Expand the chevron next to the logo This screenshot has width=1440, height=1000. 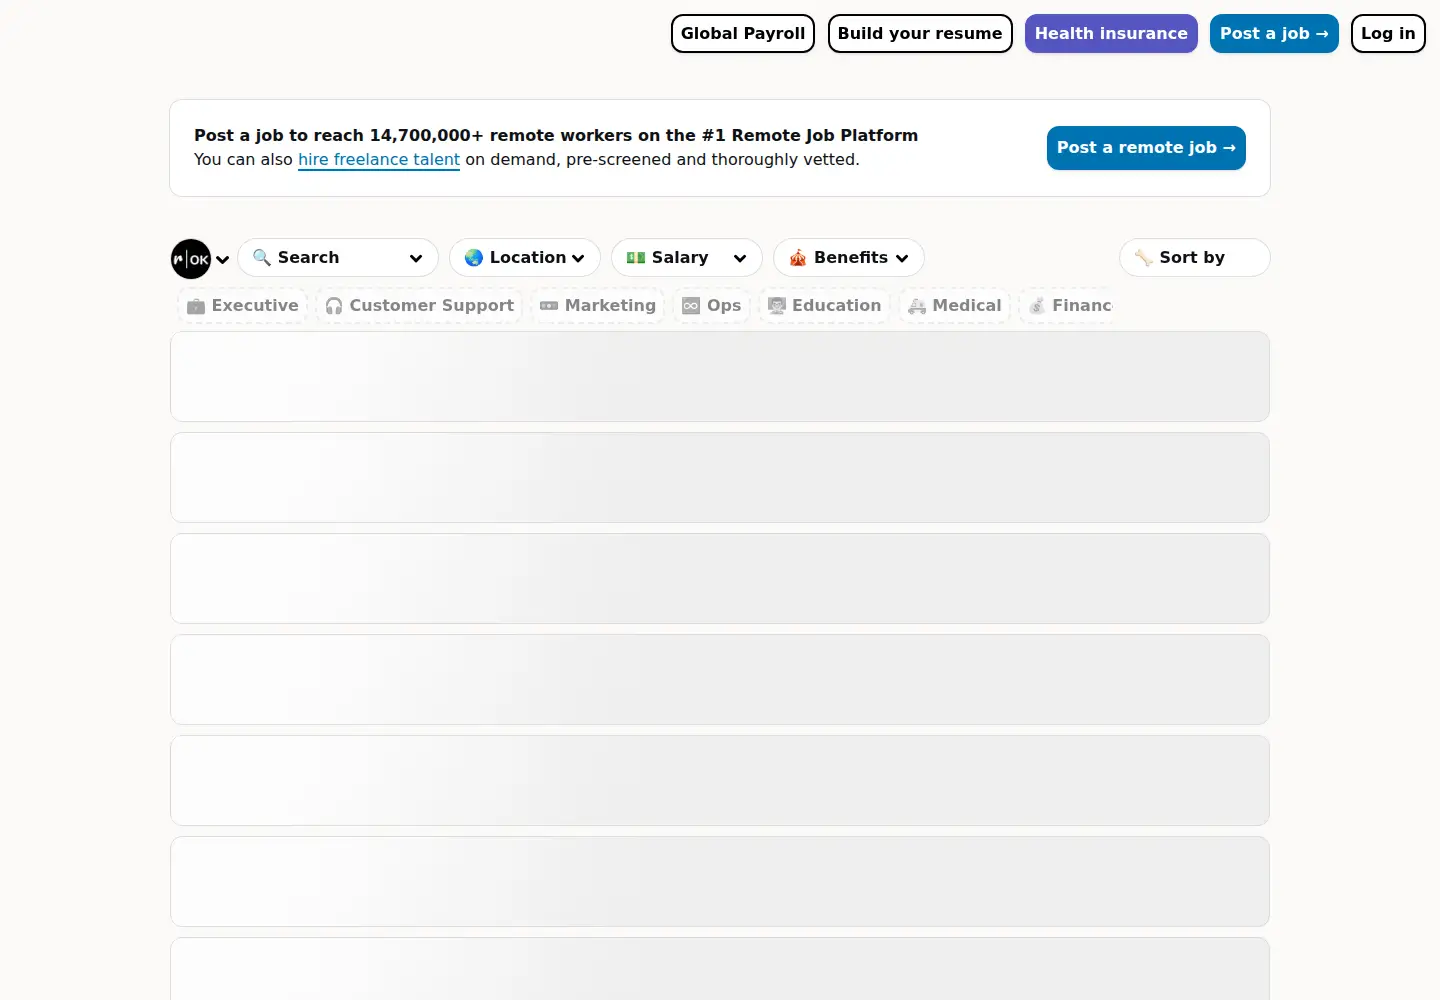(x=223, y=260)
